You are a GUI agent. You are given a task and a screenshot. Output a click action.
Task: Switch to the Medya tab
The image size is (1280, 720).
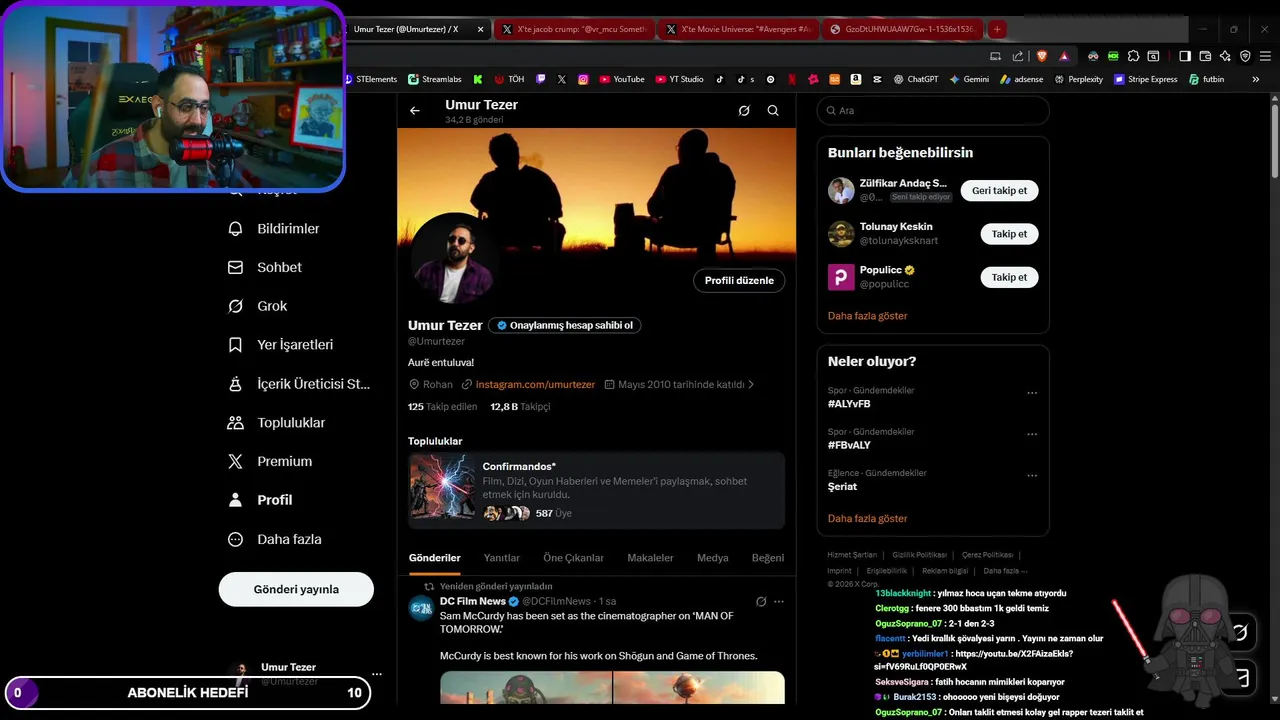click(x=713, y=558)
